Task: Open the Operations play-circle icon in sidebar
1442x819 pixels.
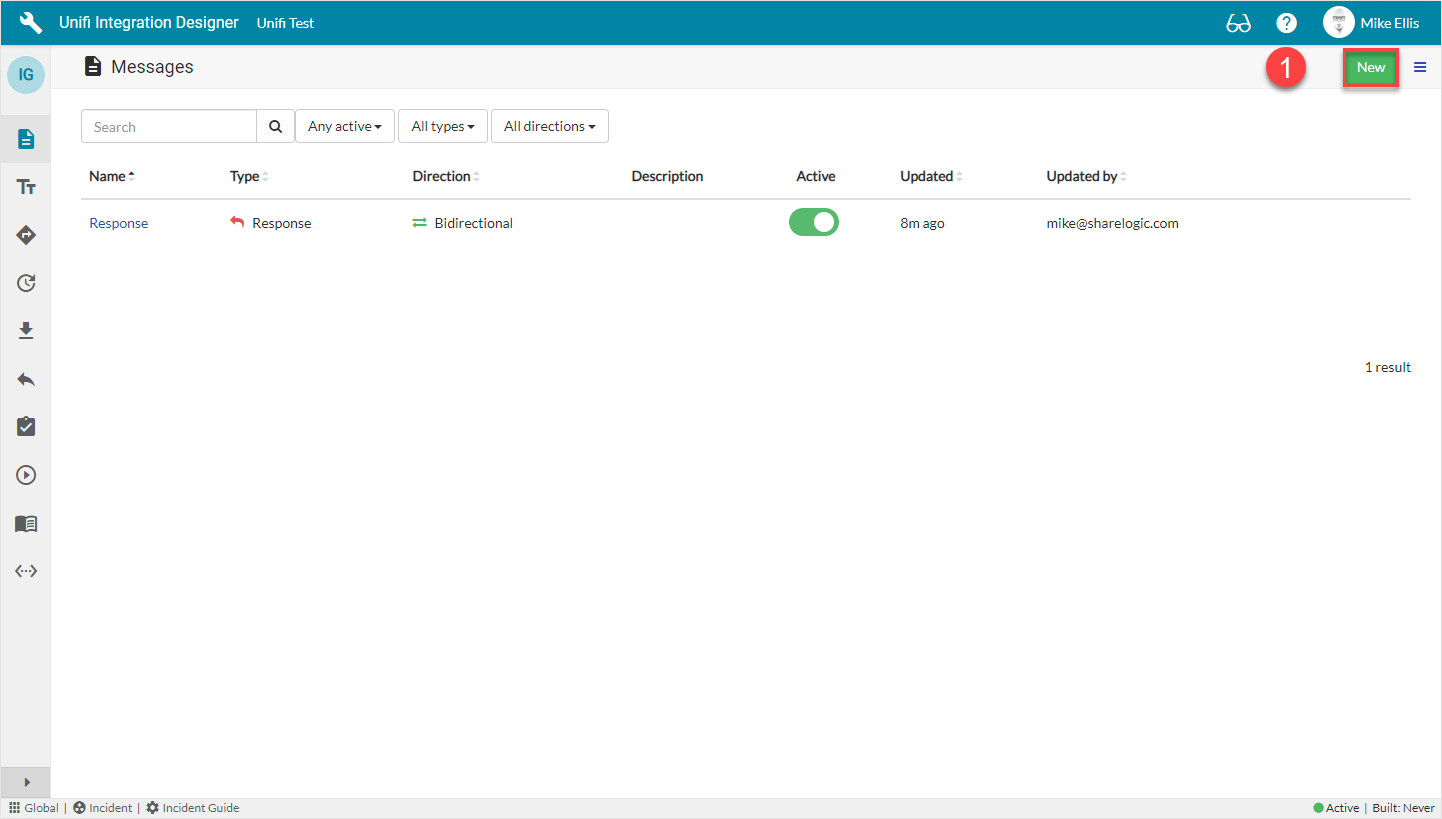Action: point(25,474)
